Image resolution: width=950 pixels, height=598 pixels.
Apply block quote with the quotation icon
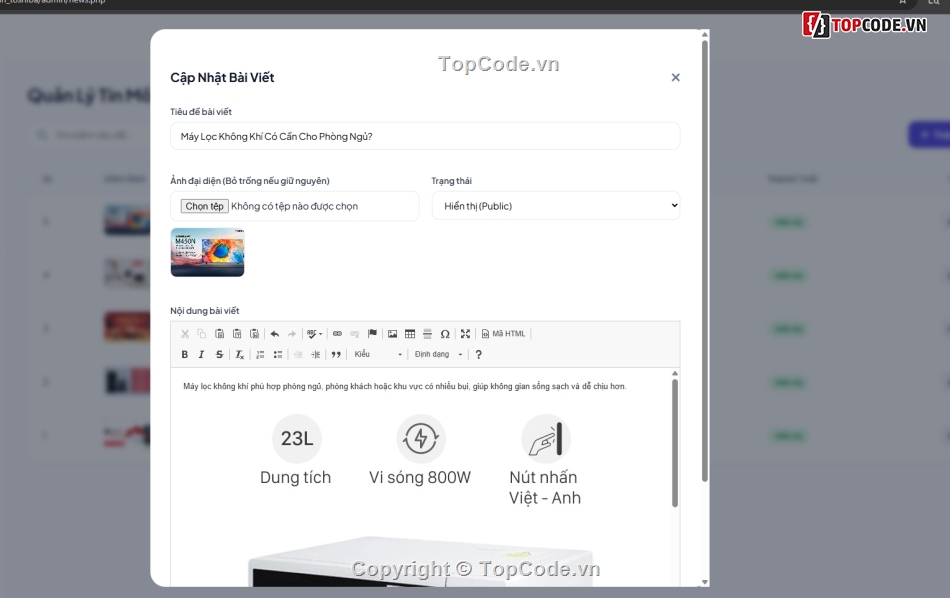click(336, 354)
